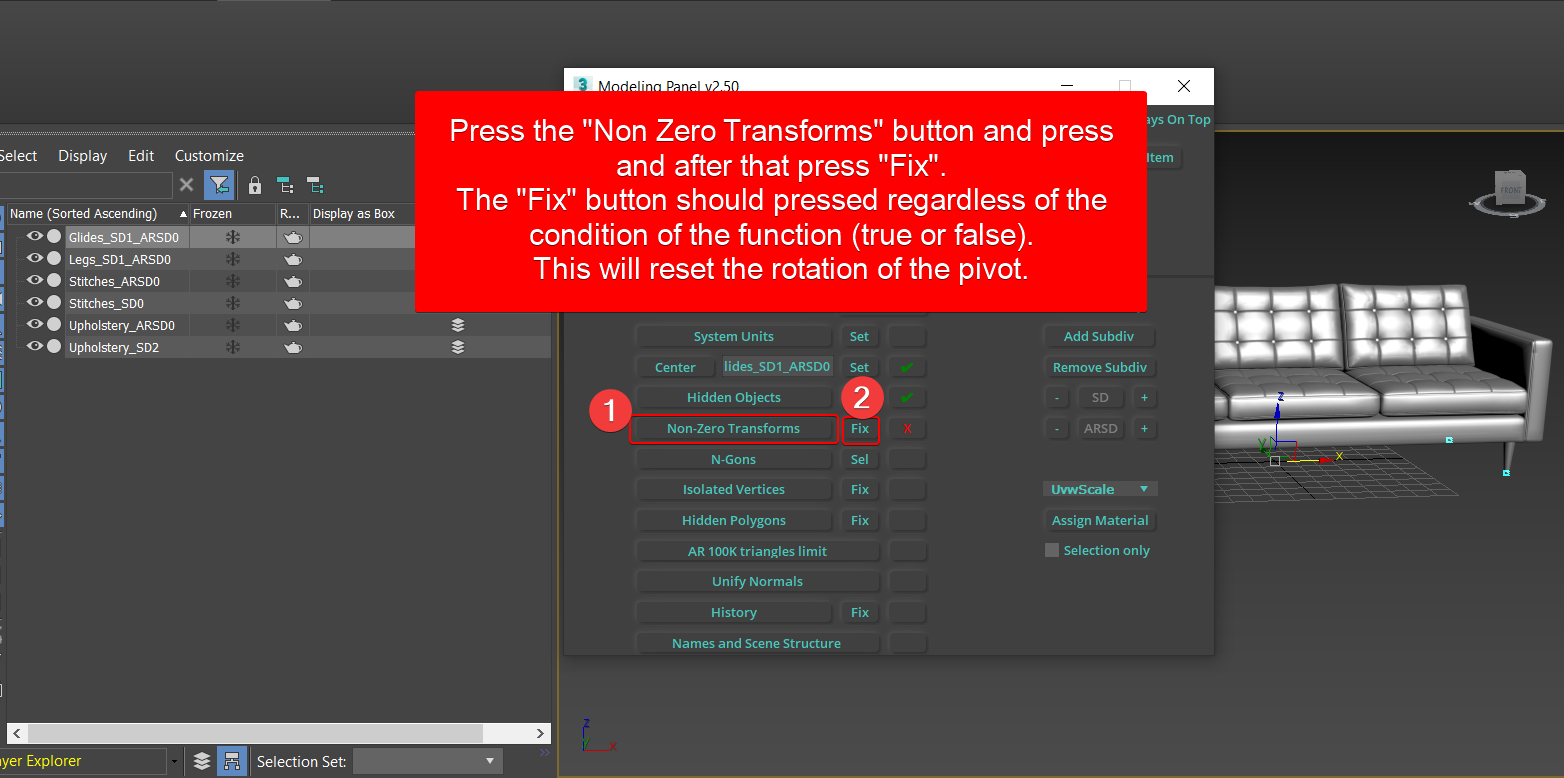The width and height of the screenshot is (1564, 778).
Task: Clear the search field with X icon
Action: (187, 185)
